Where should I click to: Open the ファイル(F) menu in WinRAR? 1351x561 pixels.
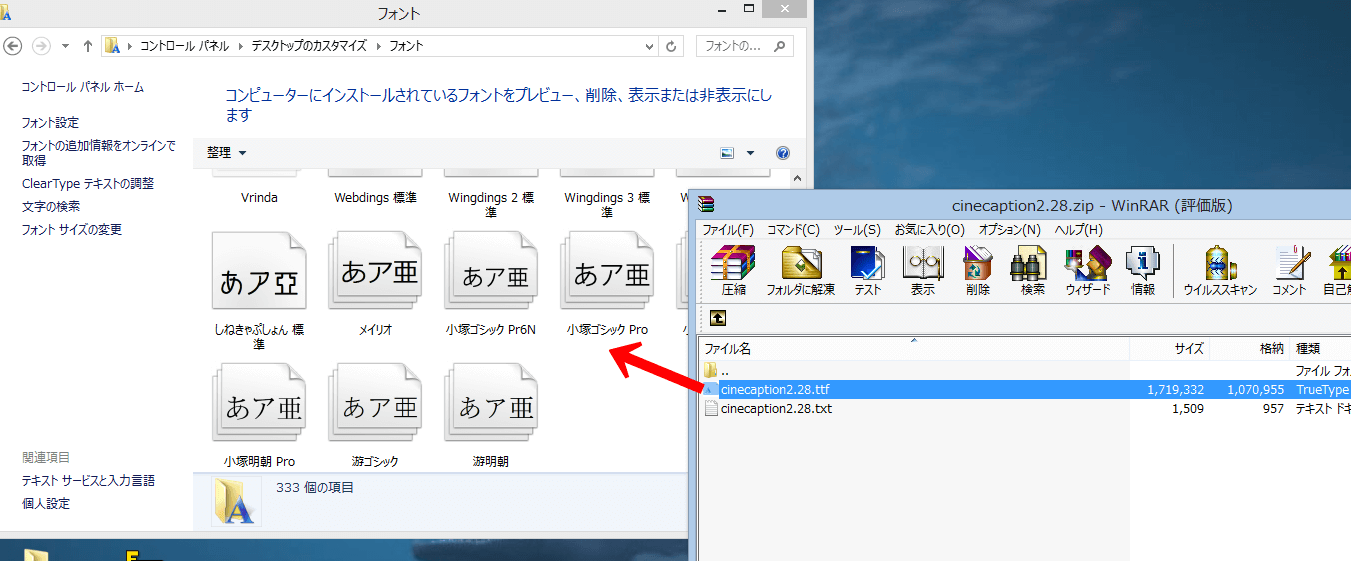click(x=728, y=230)
